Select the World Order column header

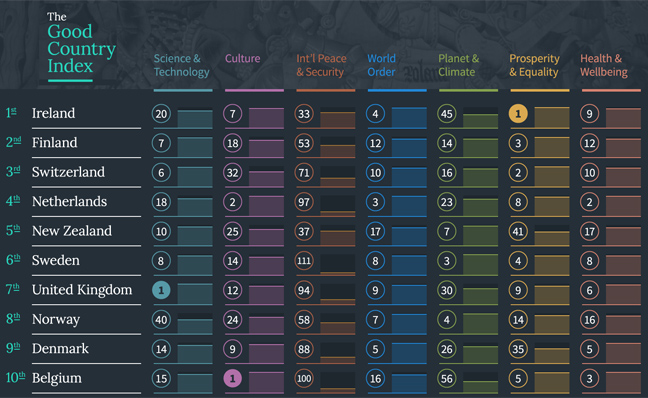coord(381,65)
